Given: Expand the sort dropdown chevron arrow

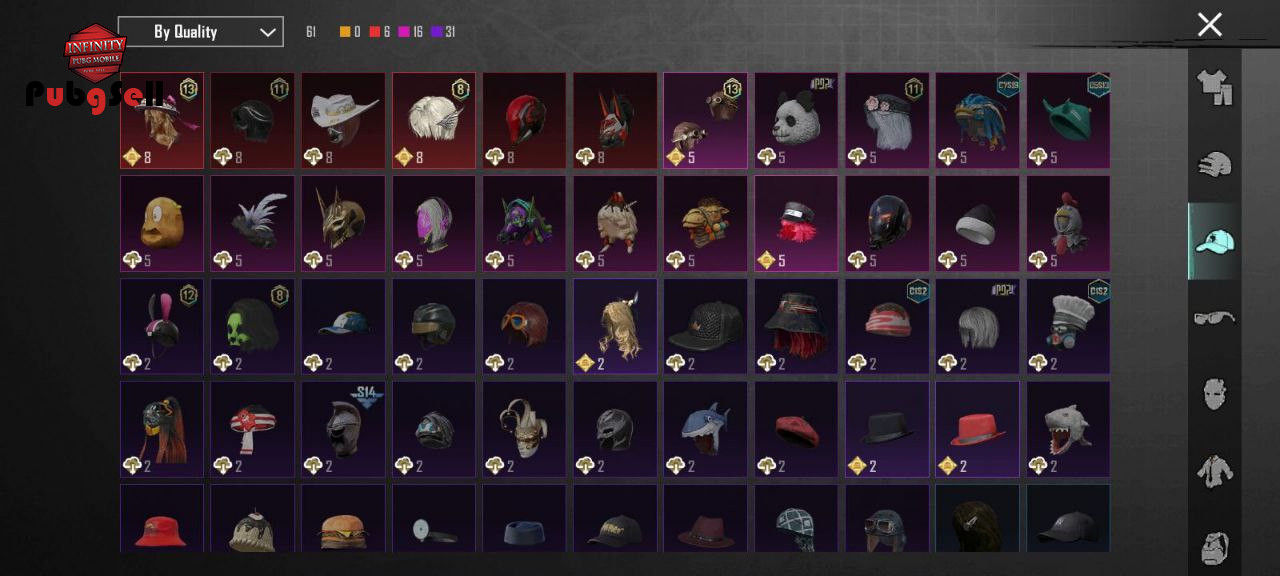Looking at the screenshot, I should tap(267, 32).
